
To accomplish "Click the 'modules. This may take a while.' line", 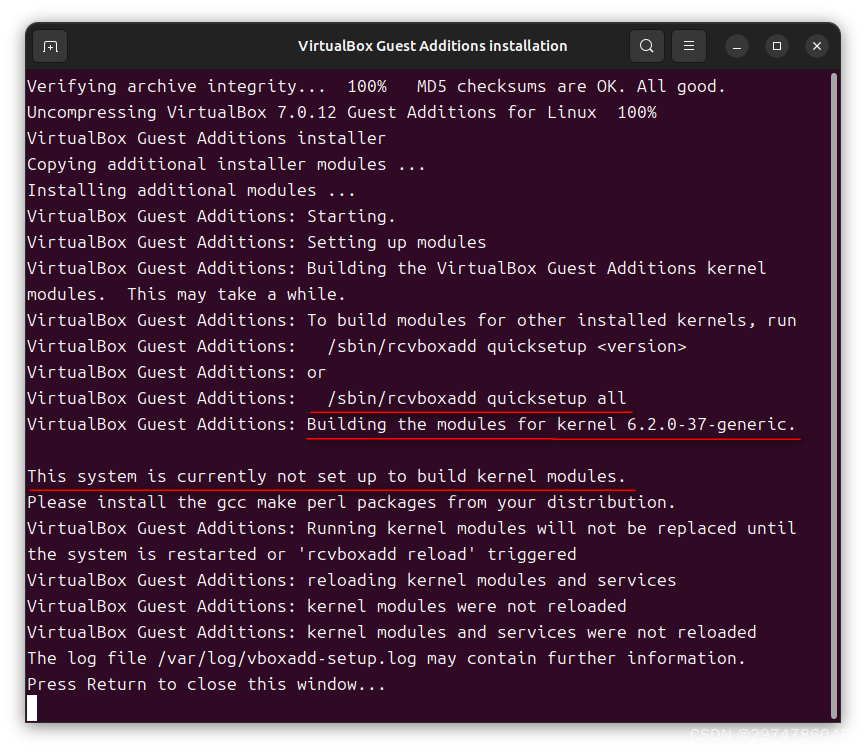I will [186, 294].
